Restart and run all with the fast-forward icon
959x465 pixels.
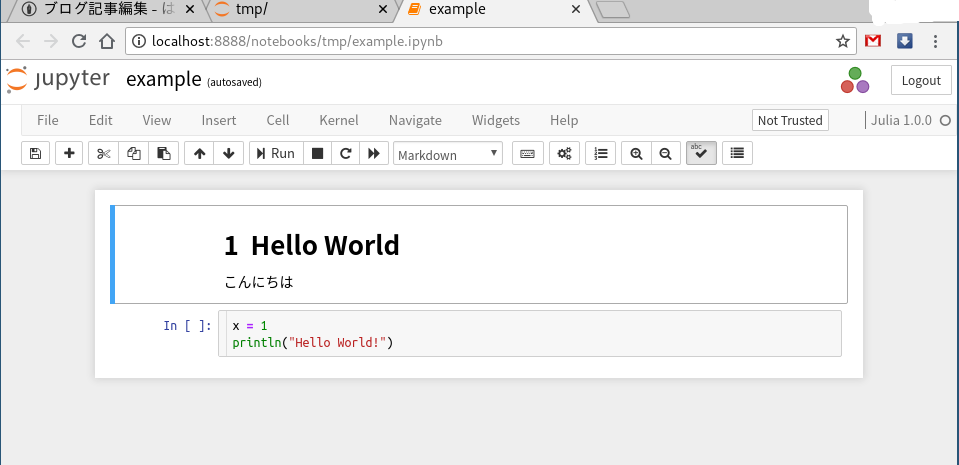(374, 154)
